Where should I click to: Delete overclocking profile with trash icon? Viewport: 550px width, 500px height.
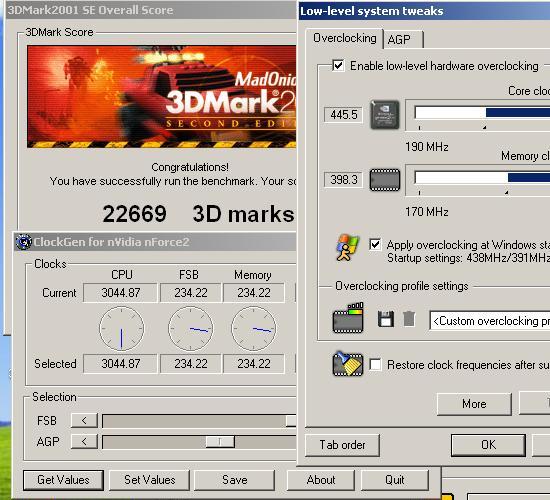pyautogui.click(x=409, y=319)
